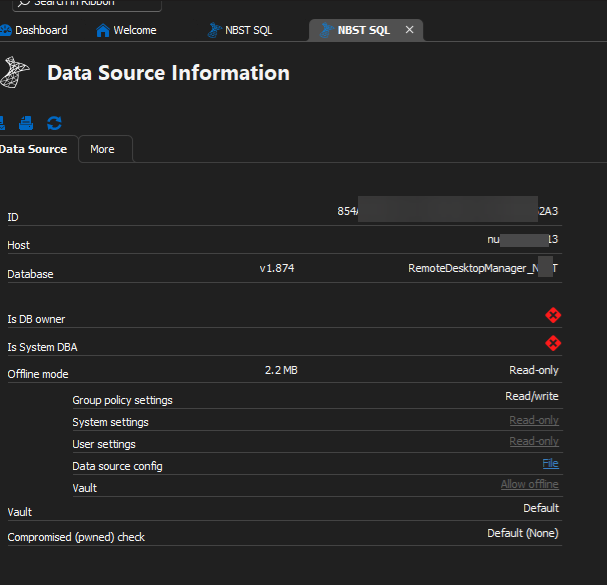Click the Data Source Information SQL logo
The height and width of the screenshot is (585, 607).
point(15,72)
